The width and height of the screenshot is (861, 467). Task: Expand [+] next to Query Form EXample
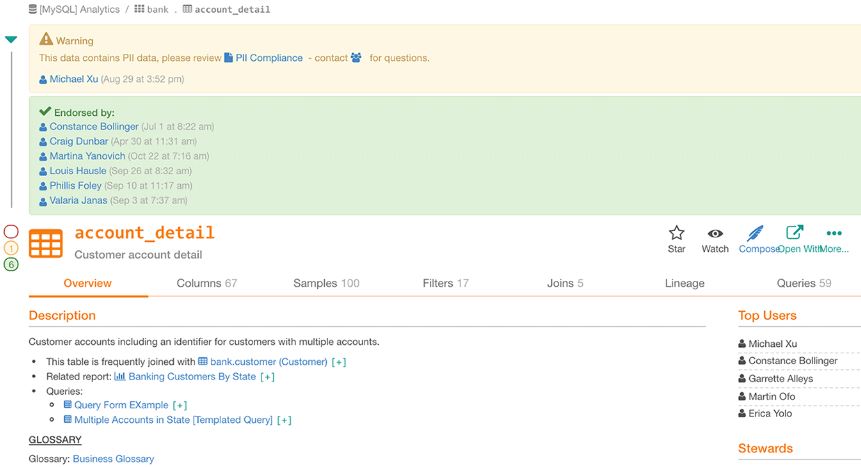[180, 405]
